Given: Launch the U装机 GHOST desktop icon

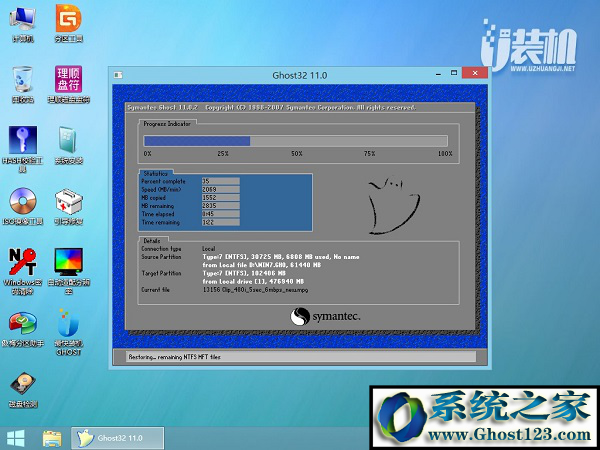Looking at the screenshot, I should click(x=68, y=332).
